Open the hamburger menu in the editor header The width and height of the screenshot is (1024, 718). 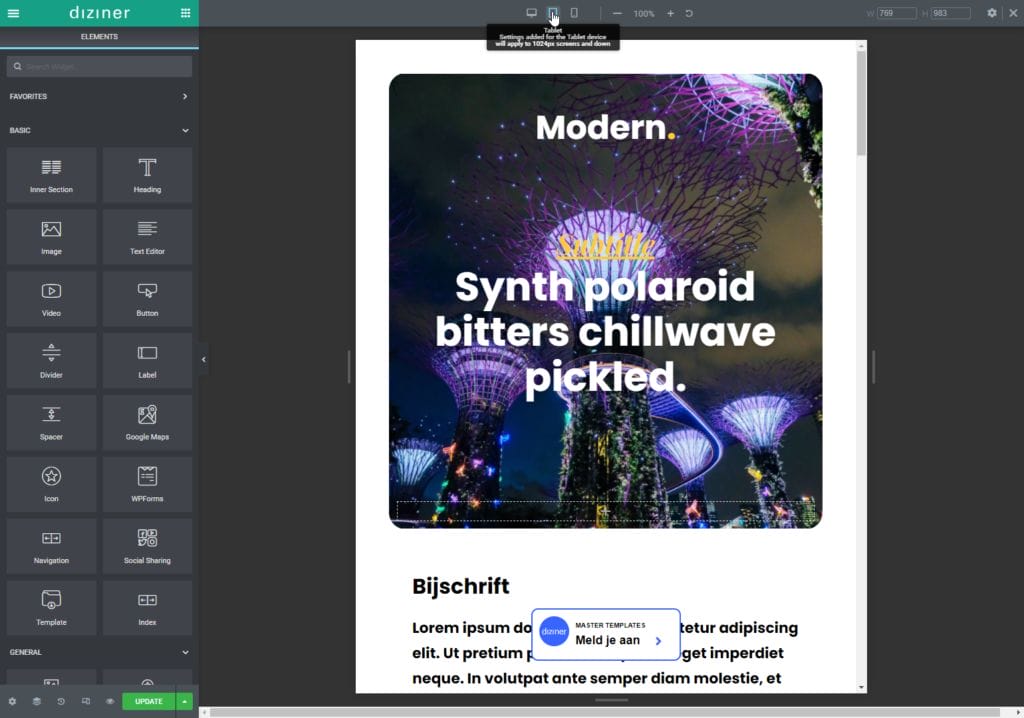point(13,13)
